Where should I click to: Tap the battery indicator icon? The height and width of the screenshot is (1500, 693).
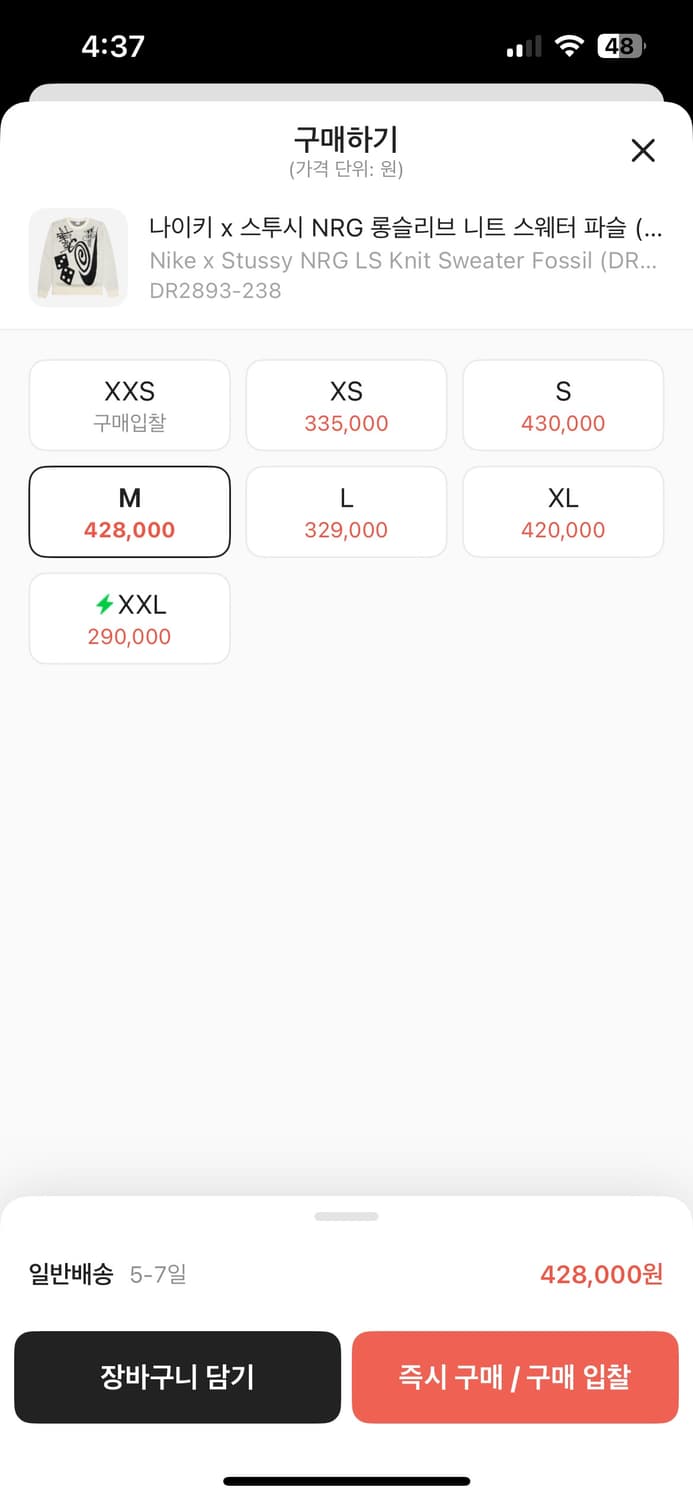click(621, 46)
